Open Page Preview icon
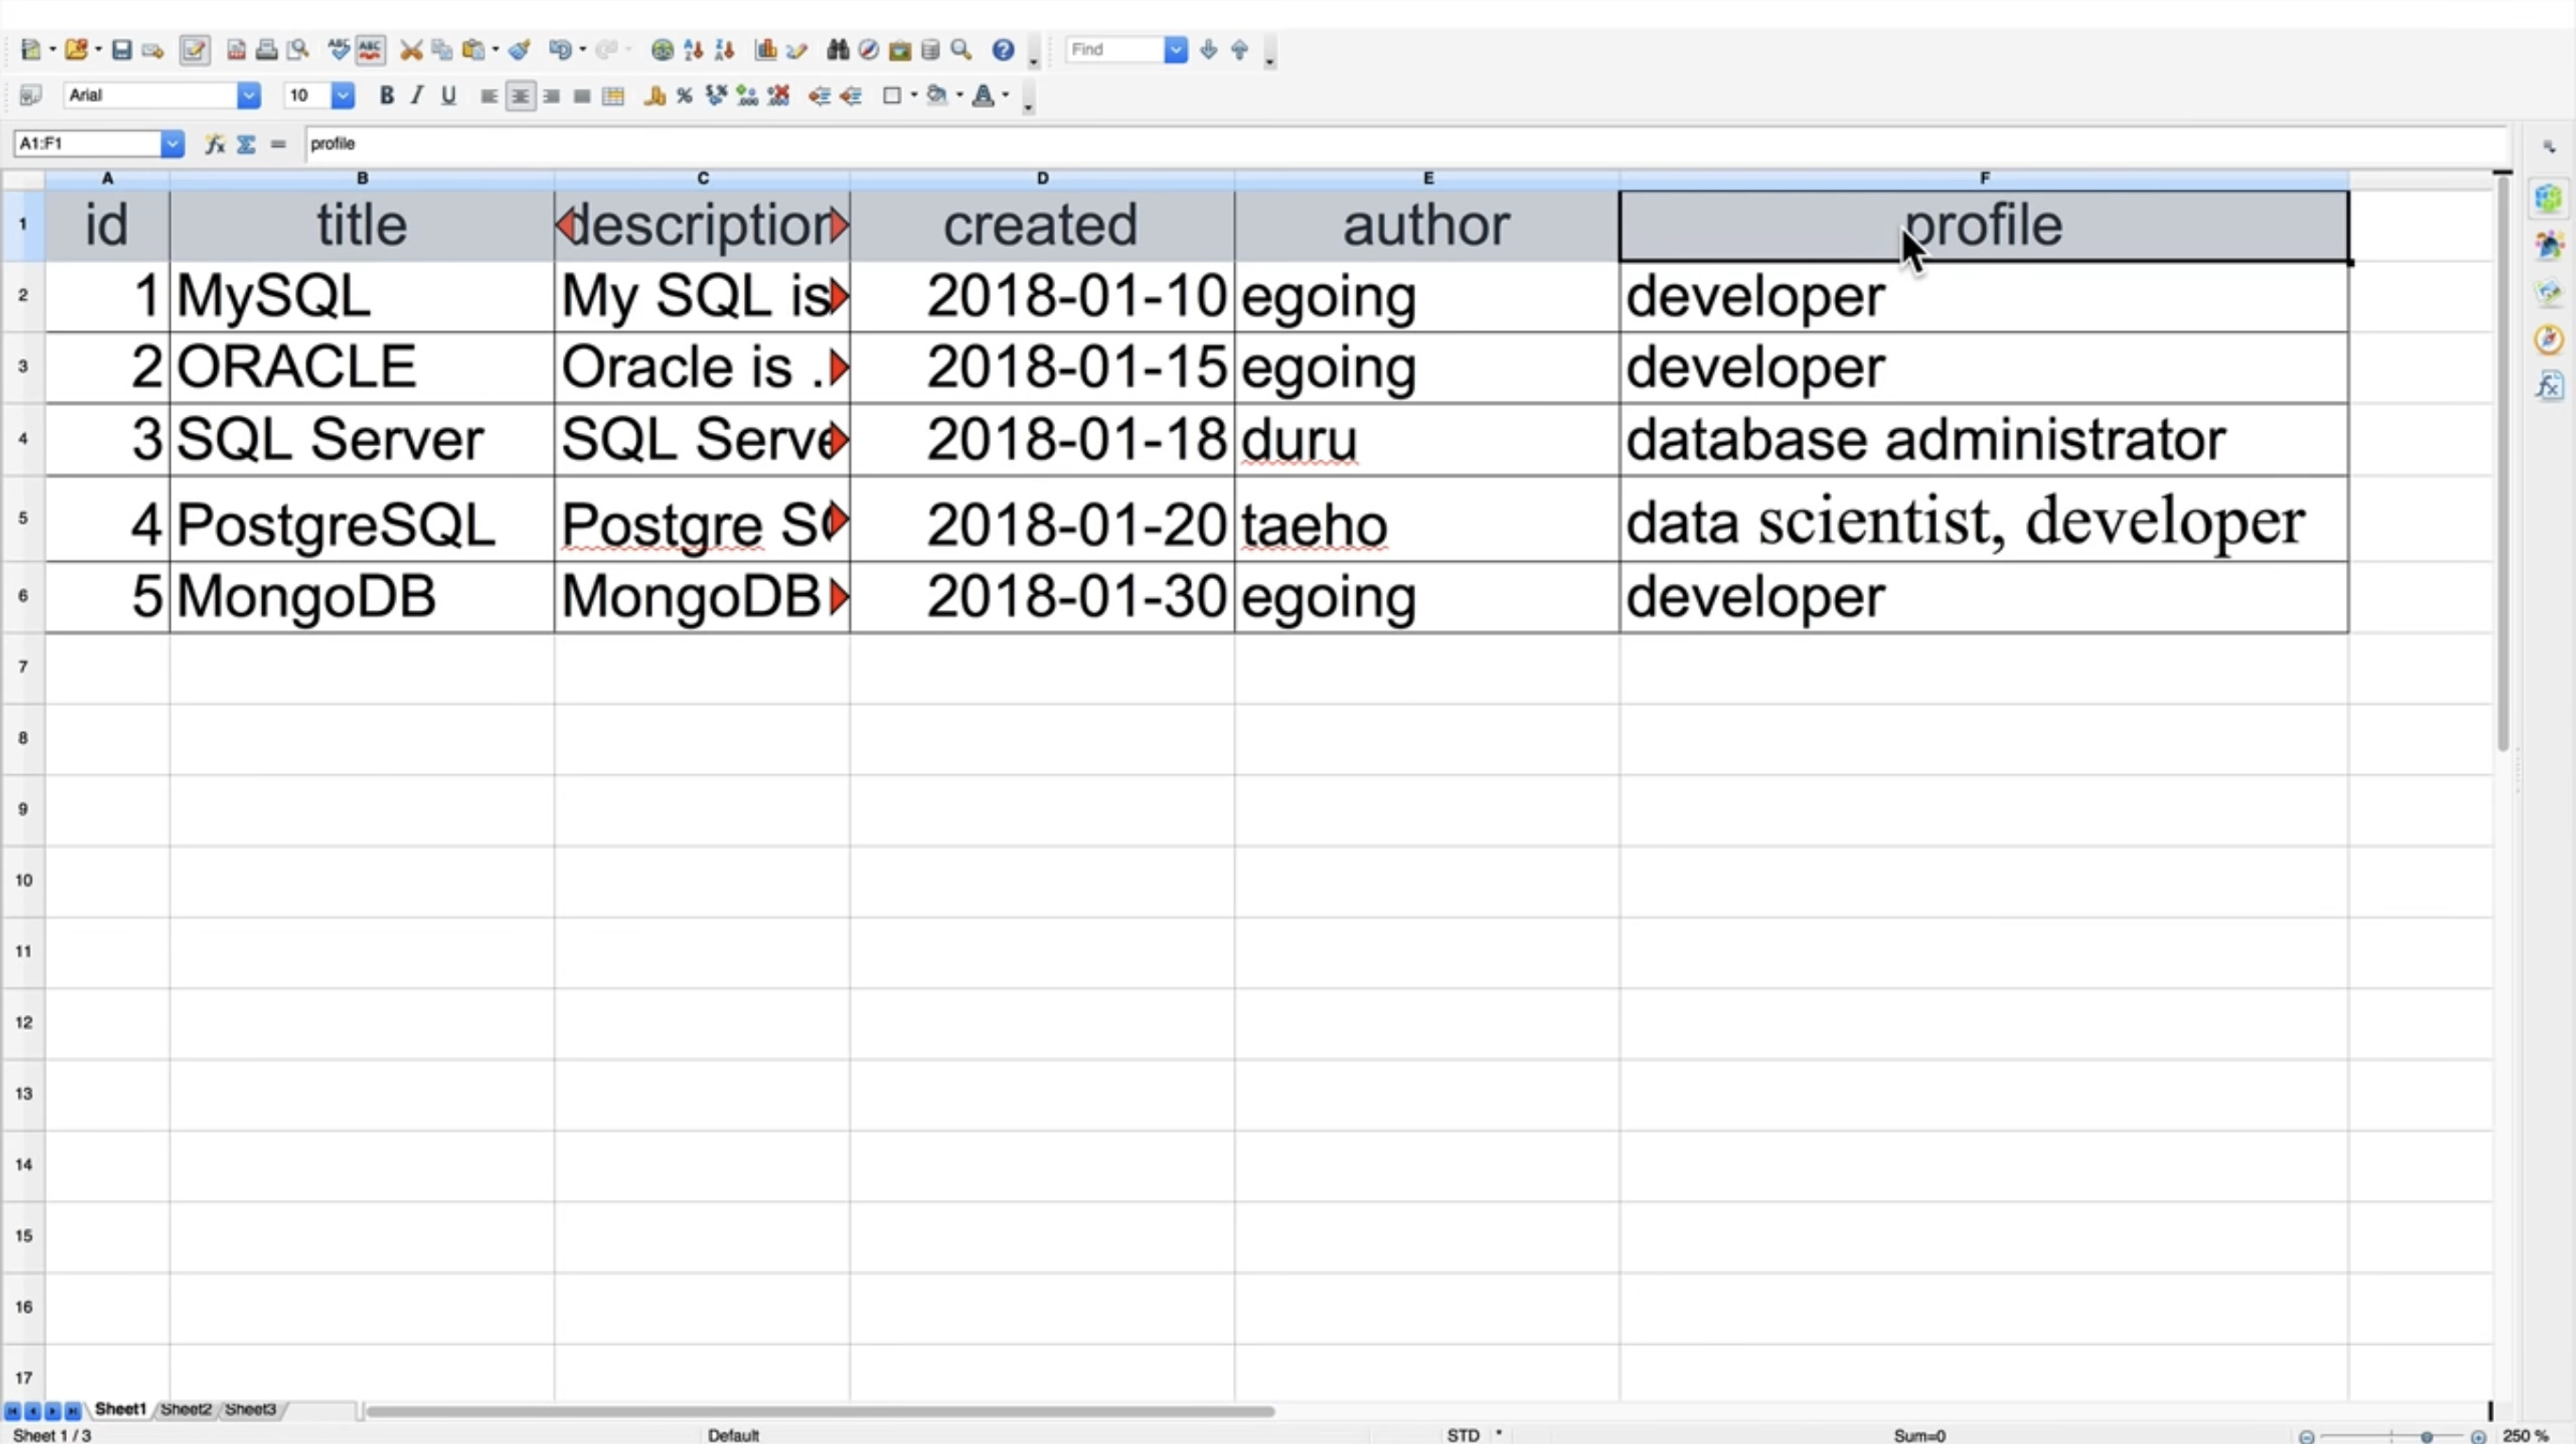2576x1444 pixels. pyautogui.click(x=297, y=49)
